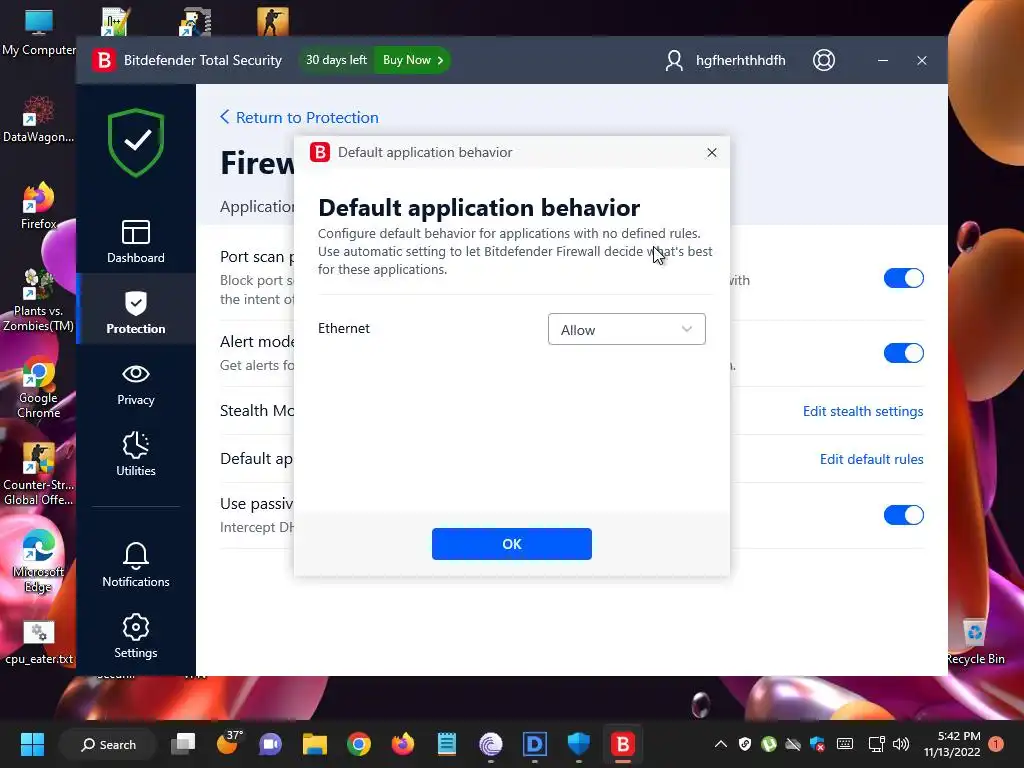The width and height of the screenshot is (1024, 768).
Task: Open the Windows Start menu
Action: [32, 744]
